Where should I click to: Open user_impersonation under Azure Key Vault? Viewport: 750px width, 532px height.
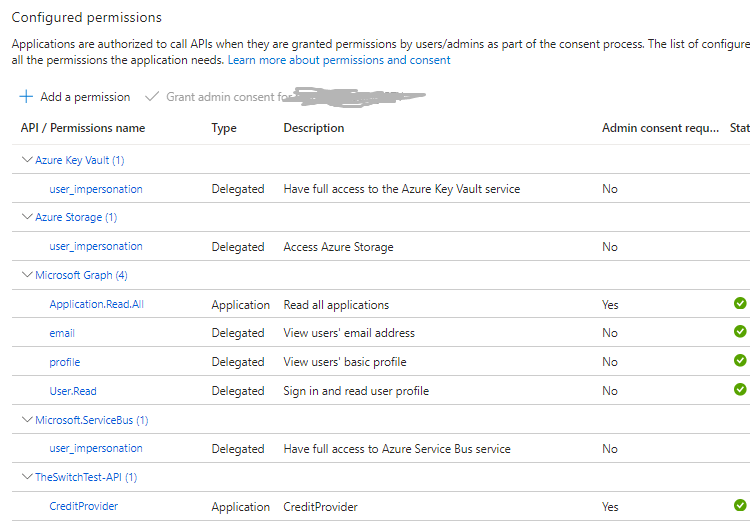point(96,189)
